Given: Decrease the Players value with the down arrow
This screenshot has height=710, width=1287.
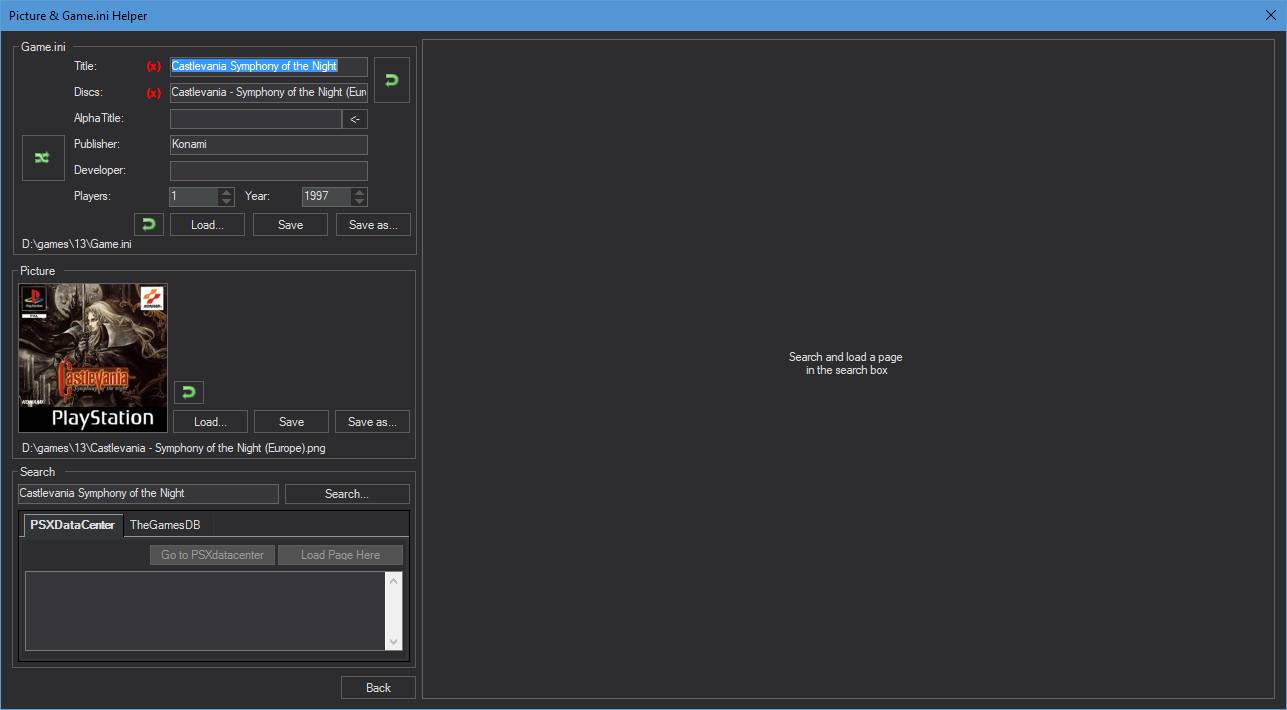Looking at the screenshot, I should (x=226, y=201).
